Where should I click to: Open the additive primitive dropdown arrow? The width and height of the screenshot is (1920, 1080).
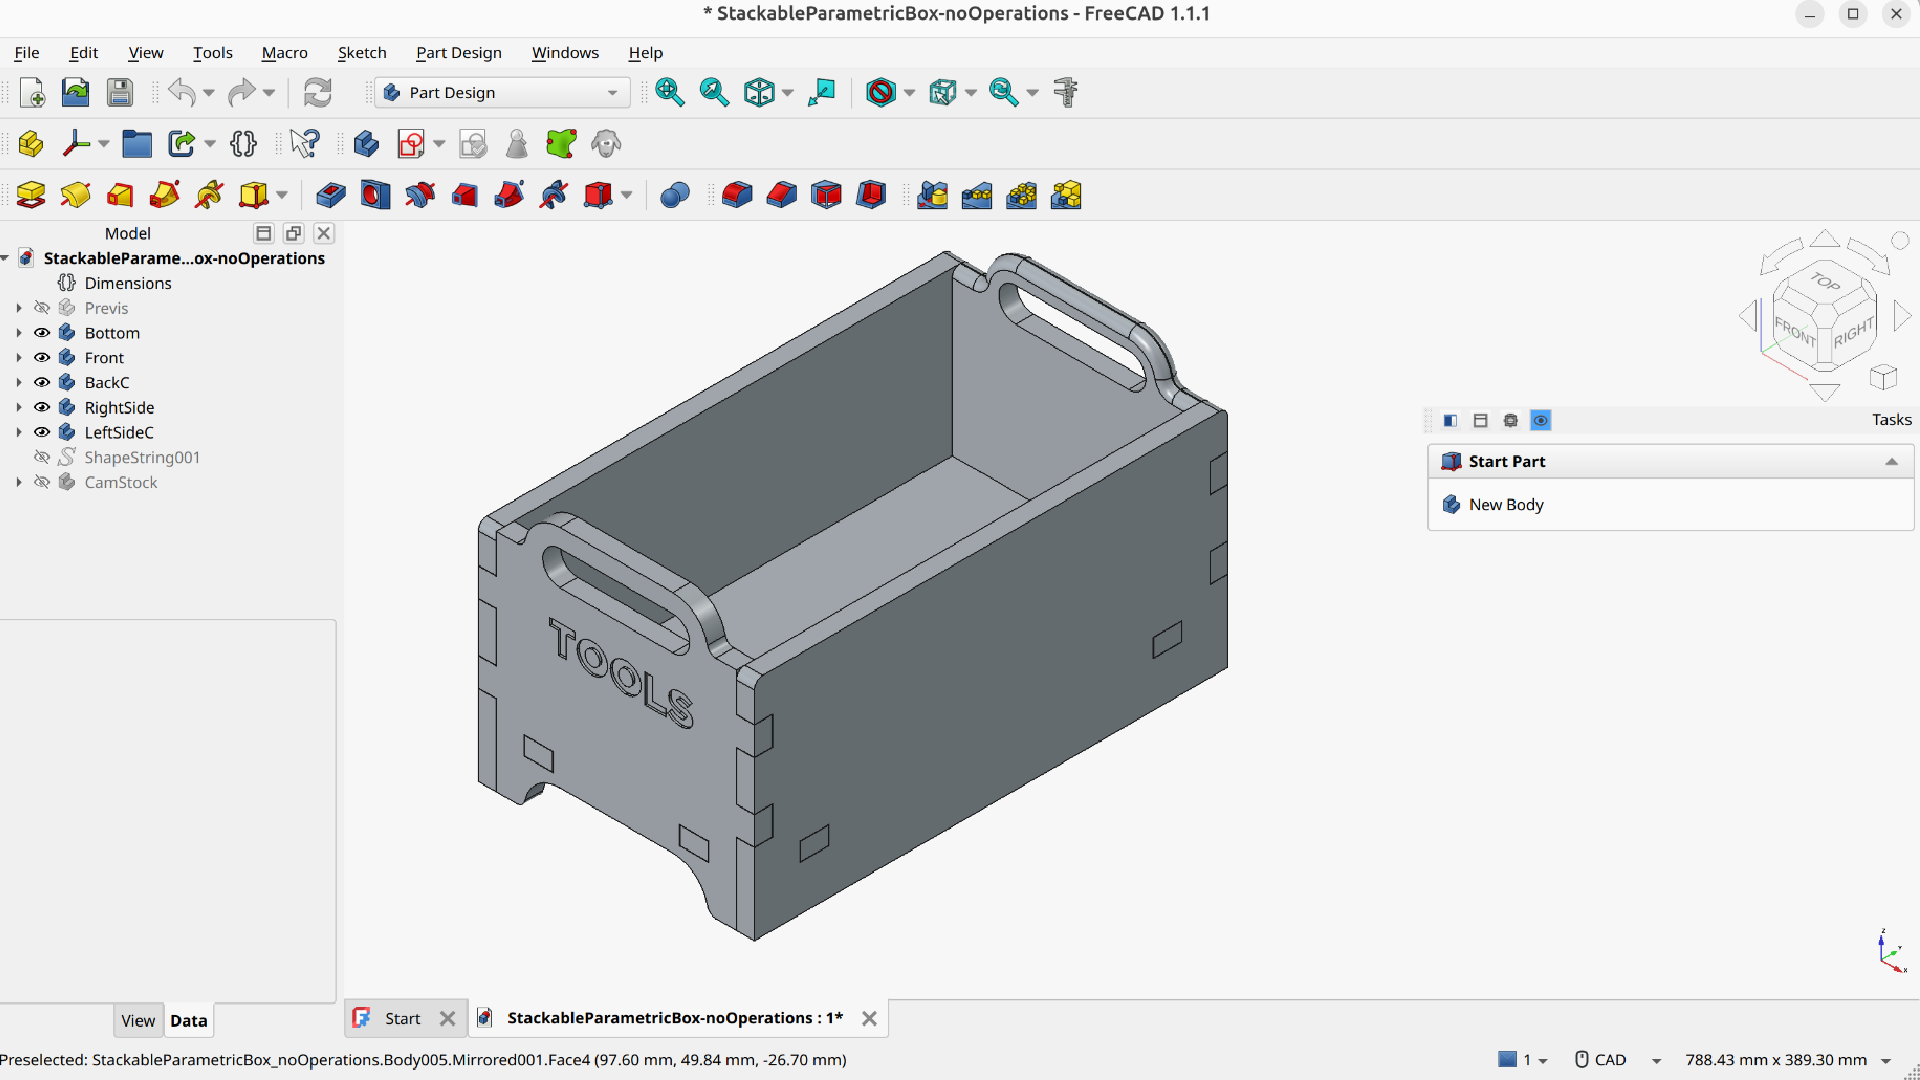pos(282,195)
